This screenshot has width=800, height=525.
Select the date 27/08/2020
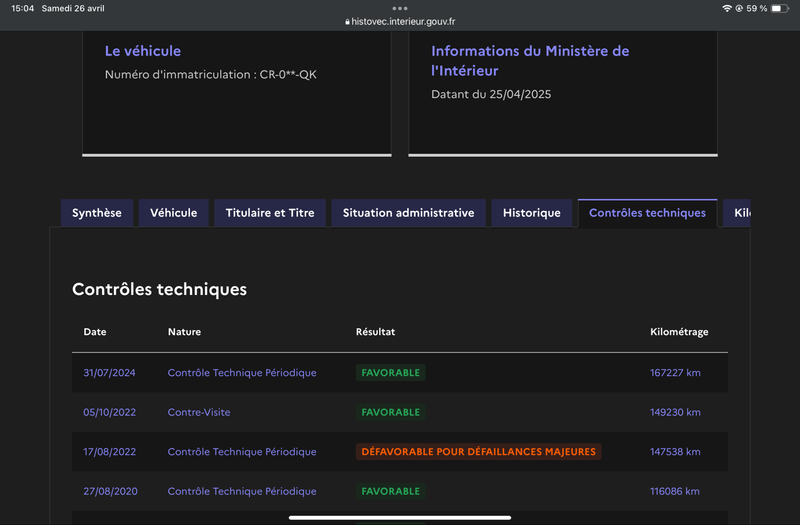[110, 491]
